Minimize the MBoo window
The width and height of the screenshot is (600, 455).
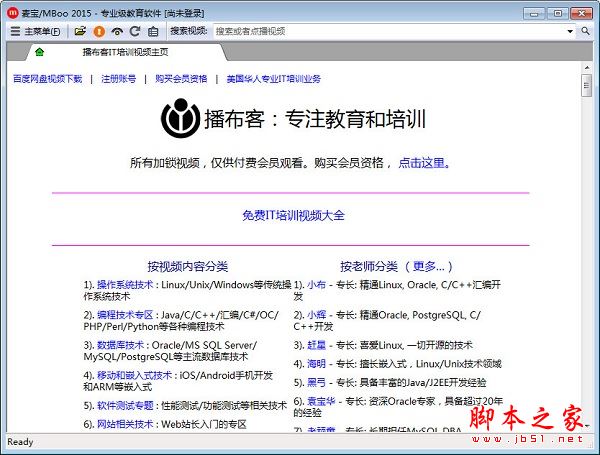[x=534, y=13]
